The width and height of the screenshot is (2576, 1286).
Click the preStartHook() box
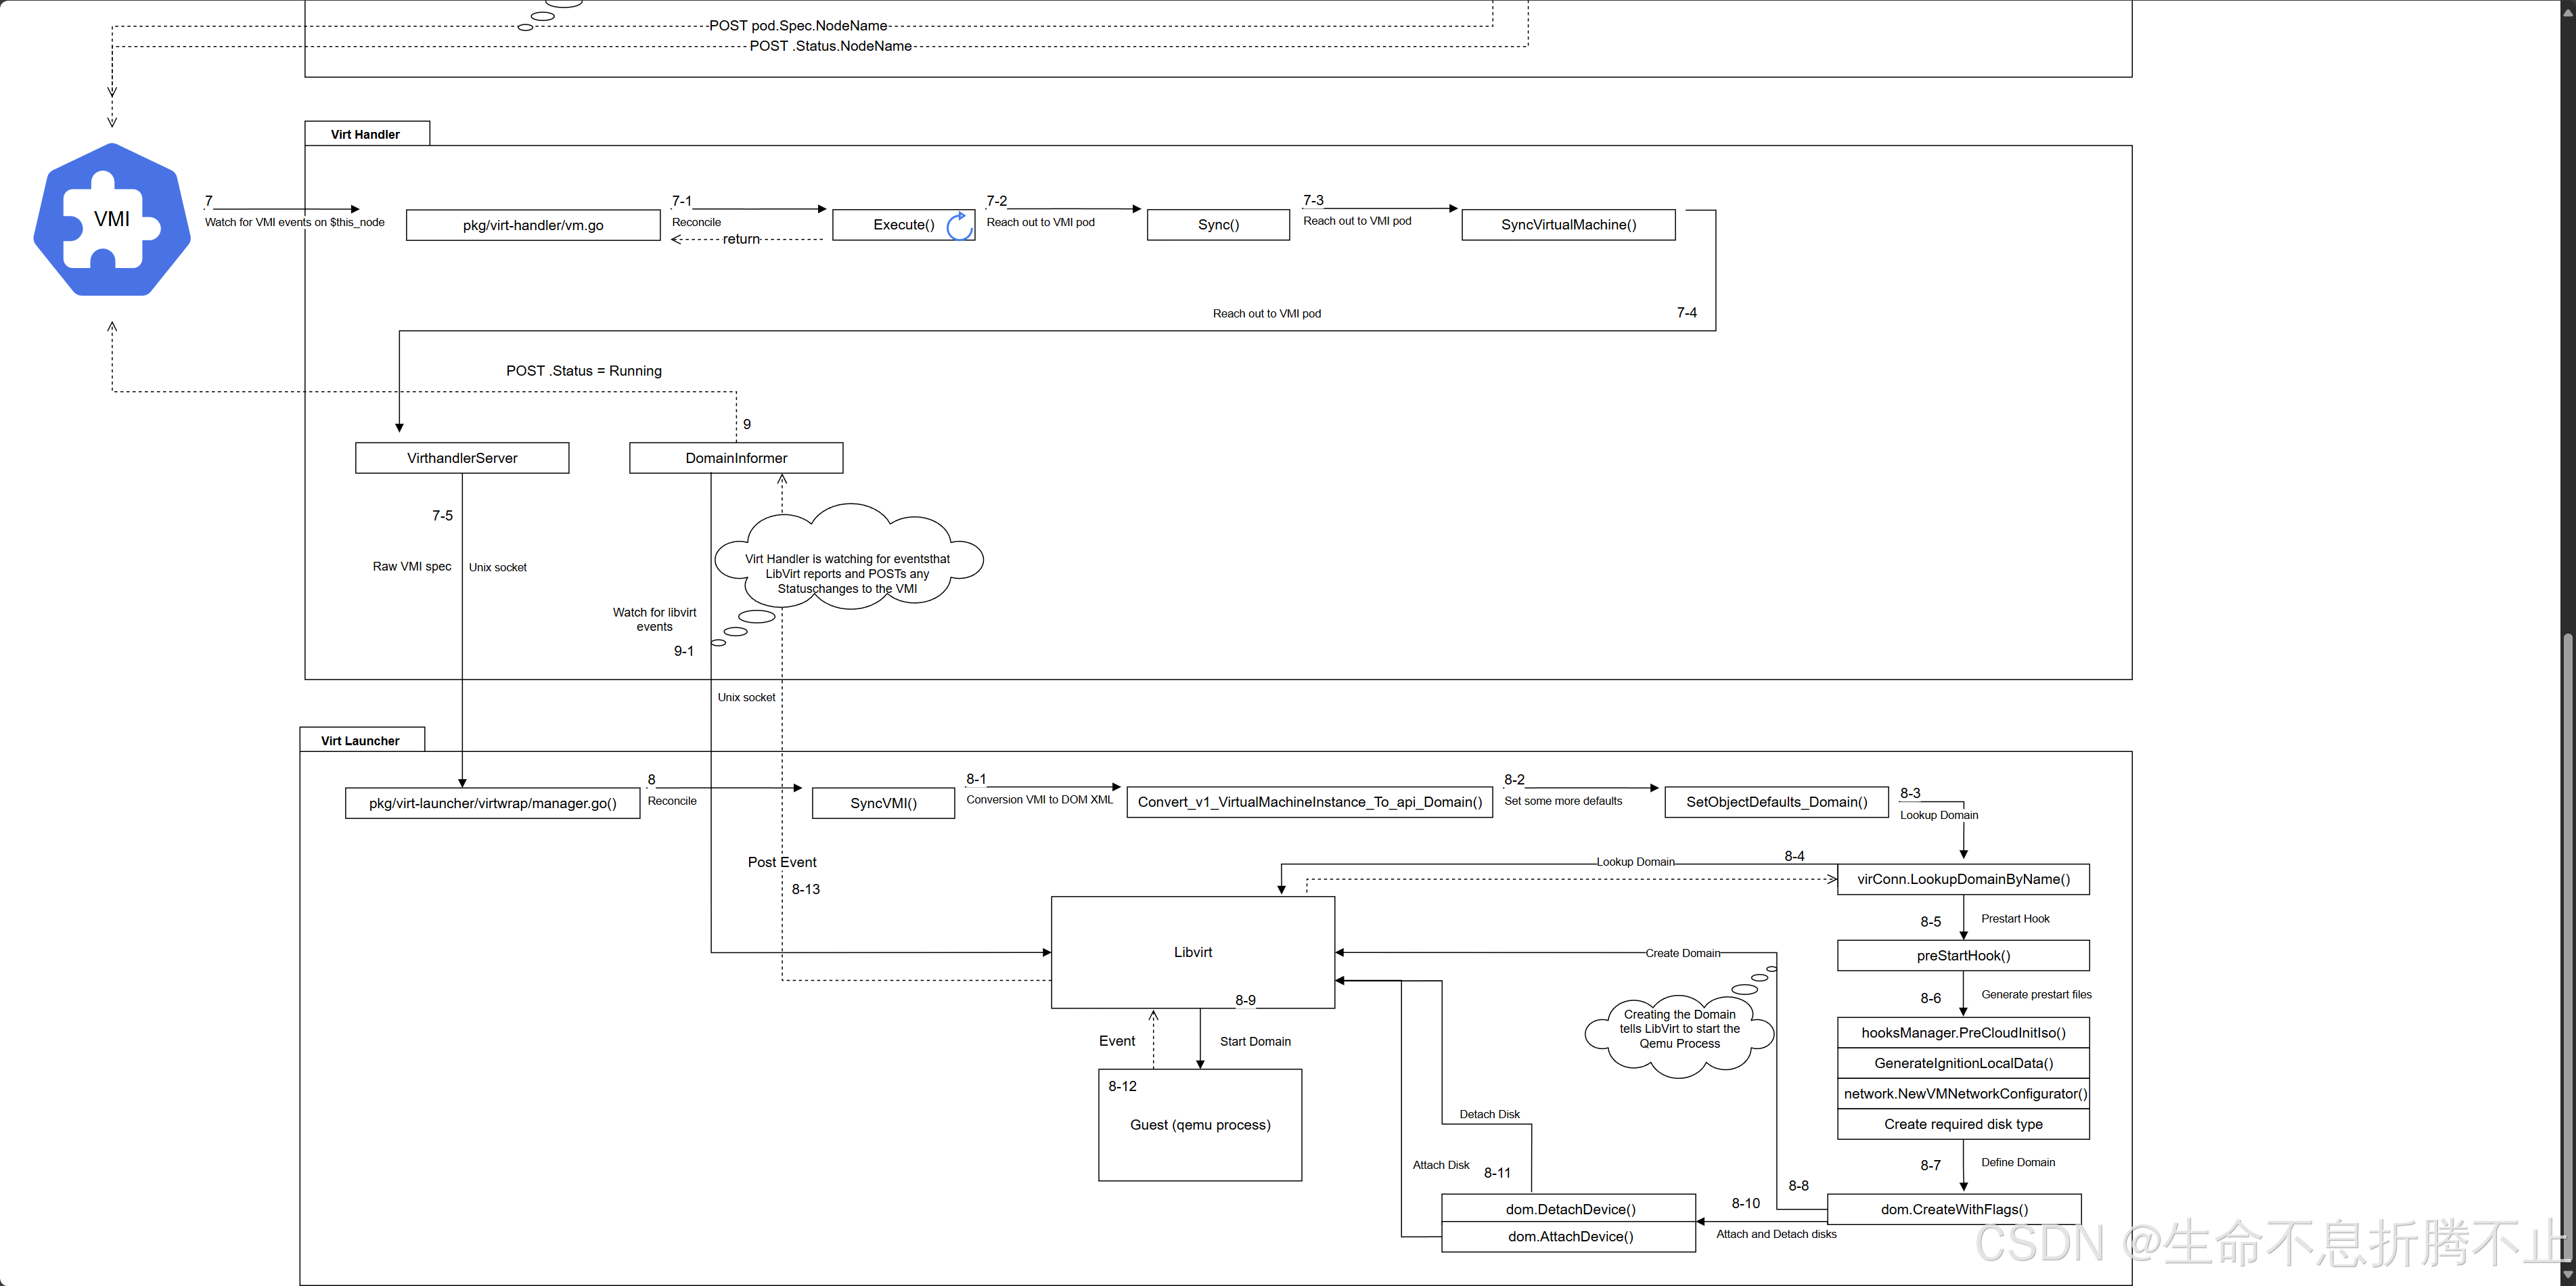1963,955
